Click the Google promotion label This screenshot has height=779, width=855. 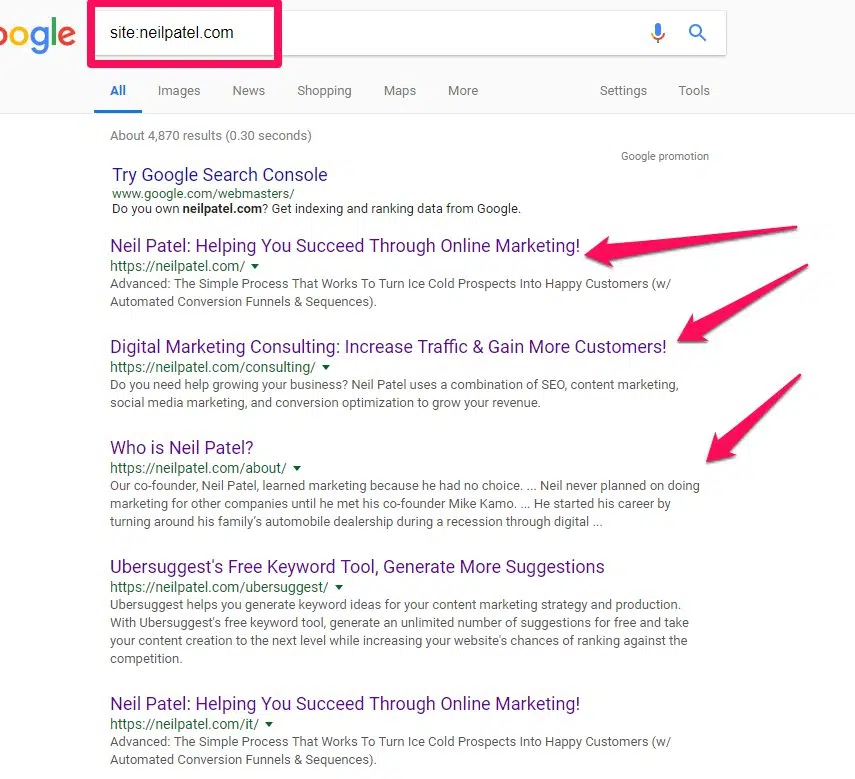click(x=665, y=156)
